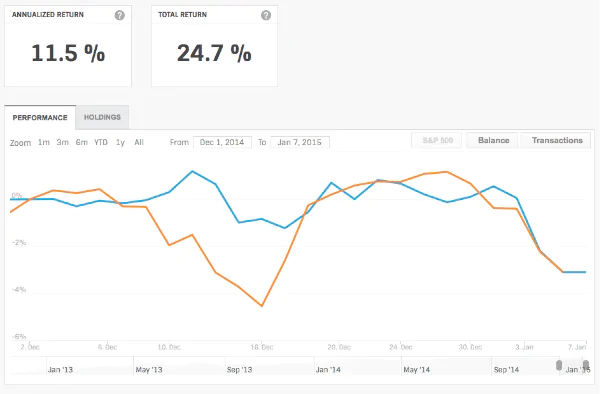Click the To date field
Screen dimensions: 600x394
coord(300,142)
